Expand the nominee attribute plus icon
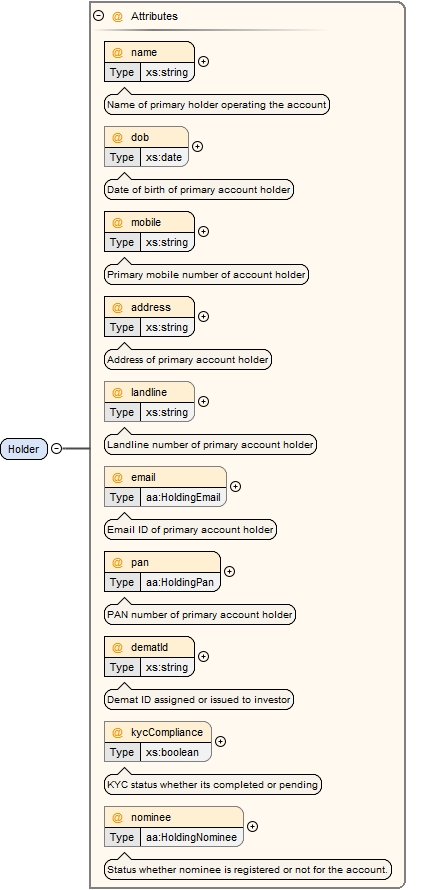 pos(252,826)
